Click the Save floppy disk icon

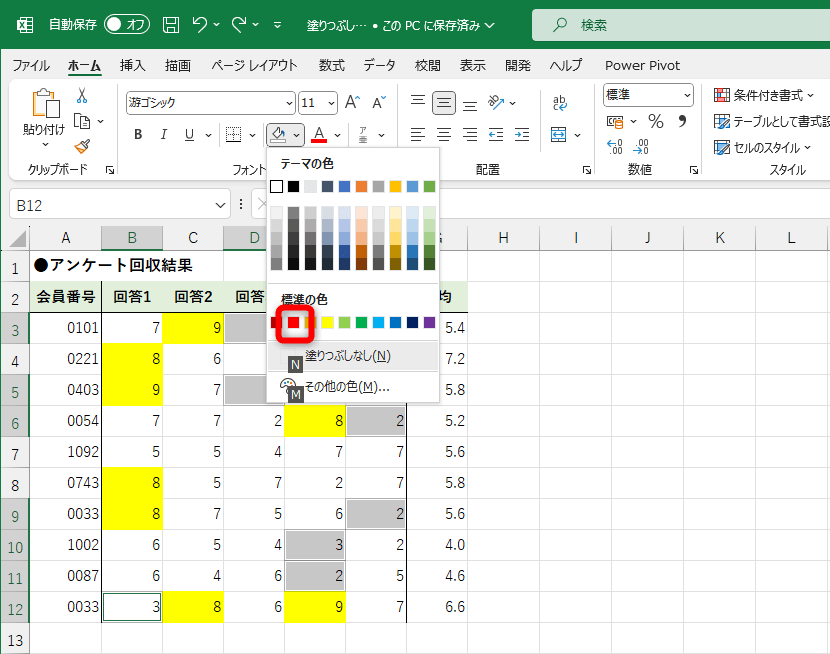click(x=171, y=24)
